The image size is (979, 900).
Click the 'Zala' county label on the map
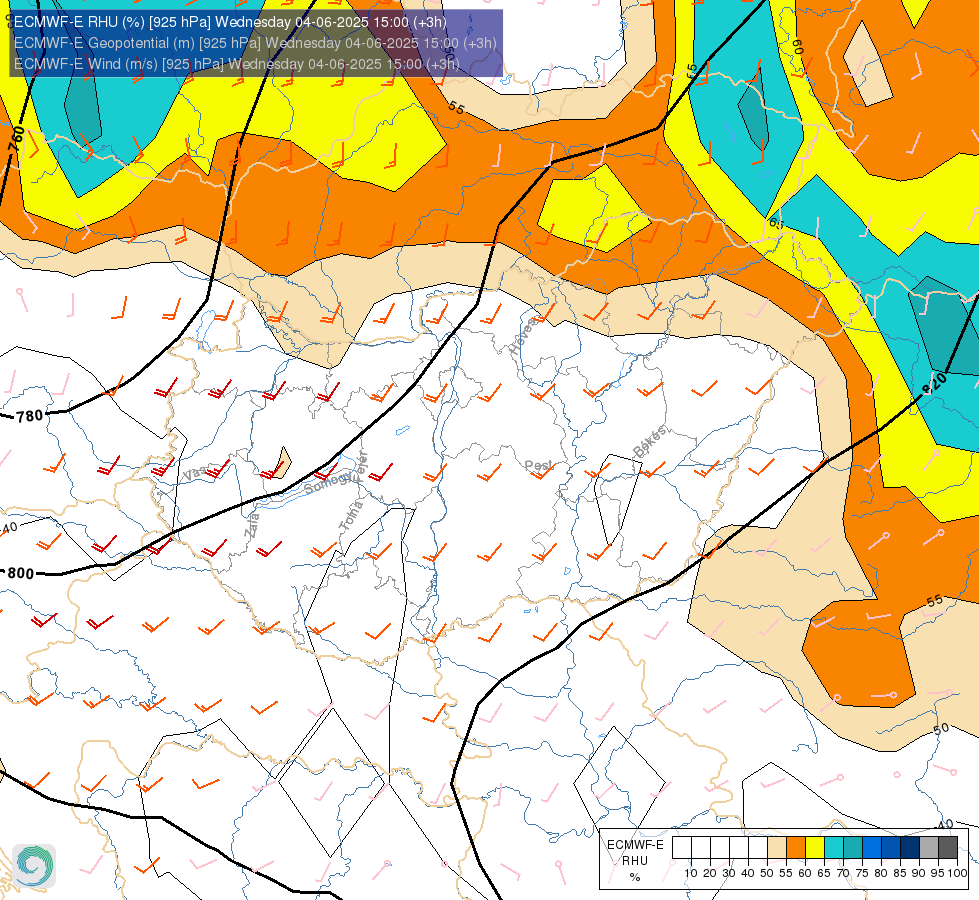click(x=252, y=526)
